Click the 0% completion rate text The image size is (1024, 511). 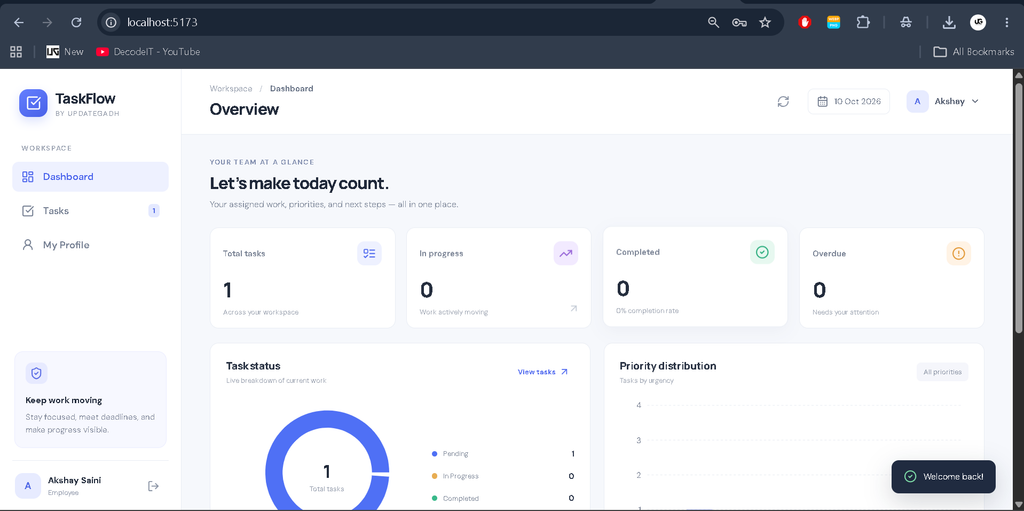tap(647, 310)
